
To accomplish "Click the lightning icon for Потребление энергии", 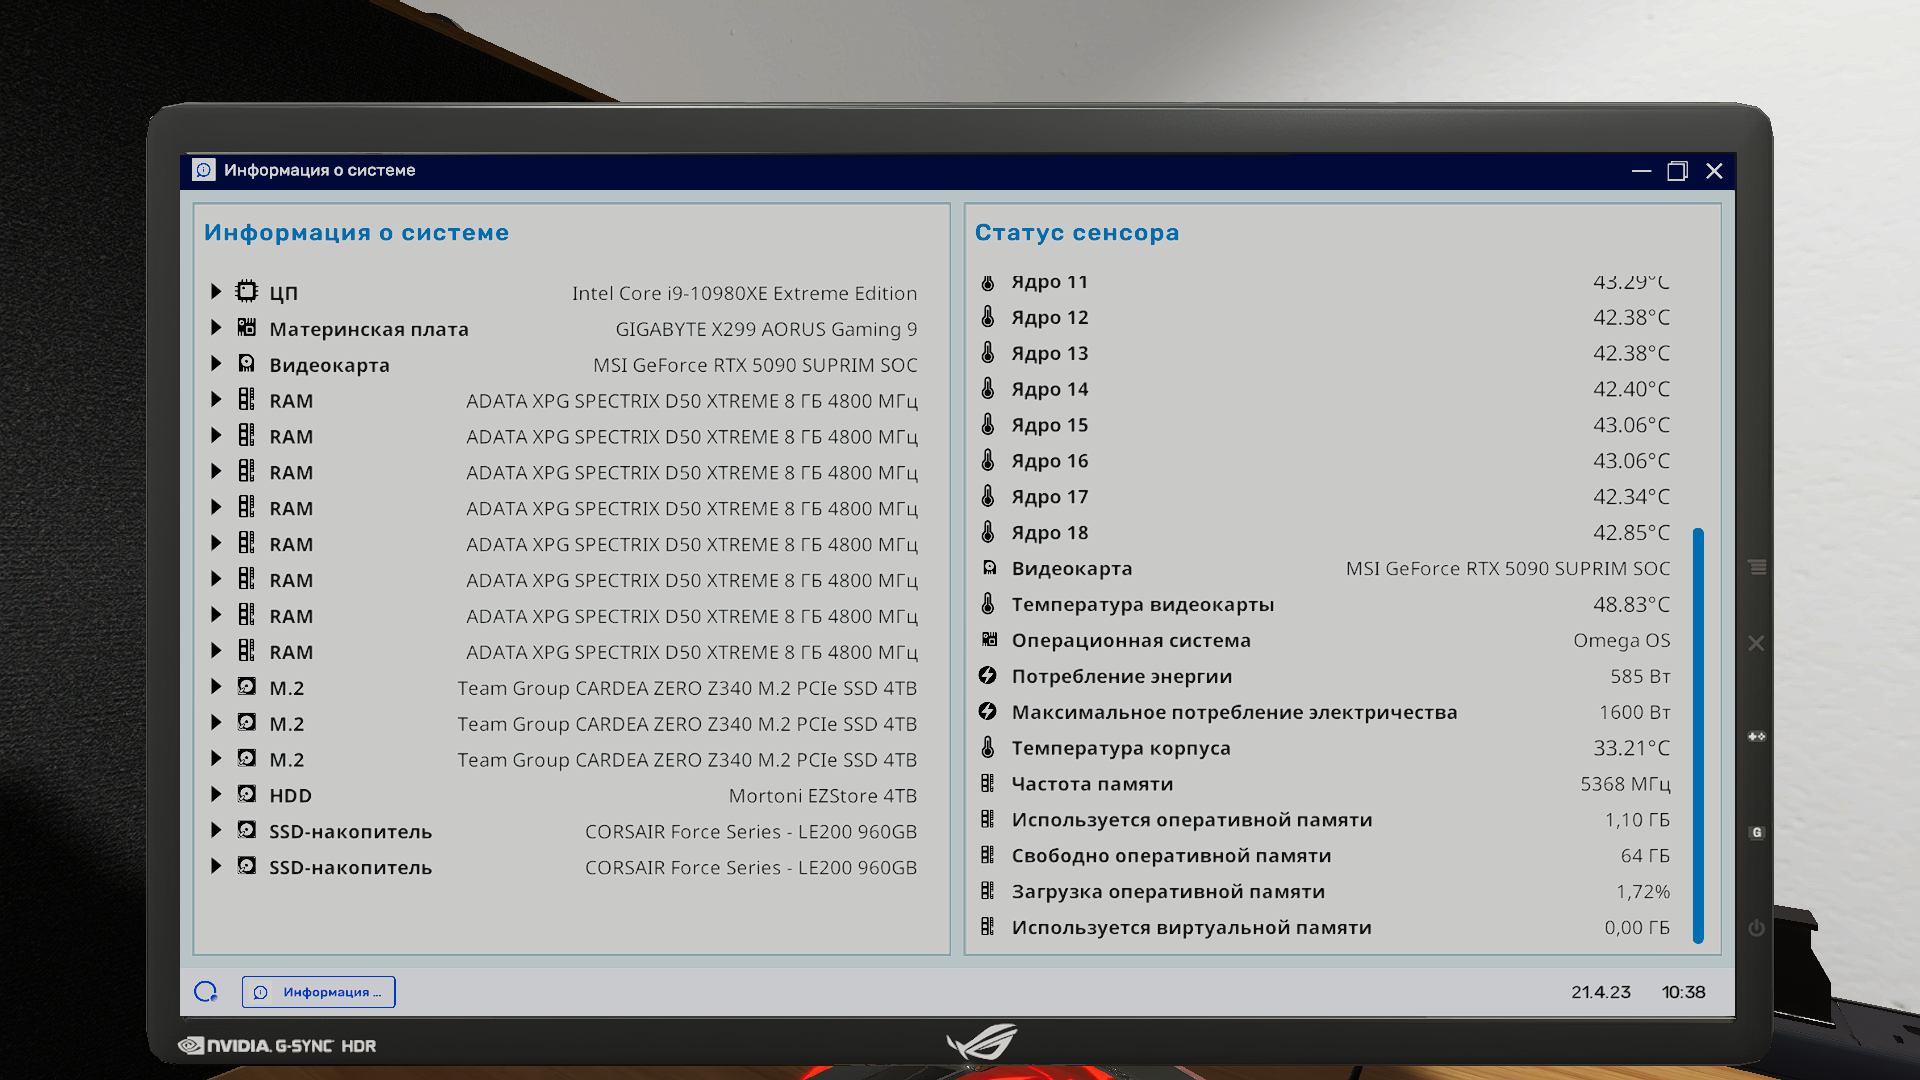I will coord(988,676).
